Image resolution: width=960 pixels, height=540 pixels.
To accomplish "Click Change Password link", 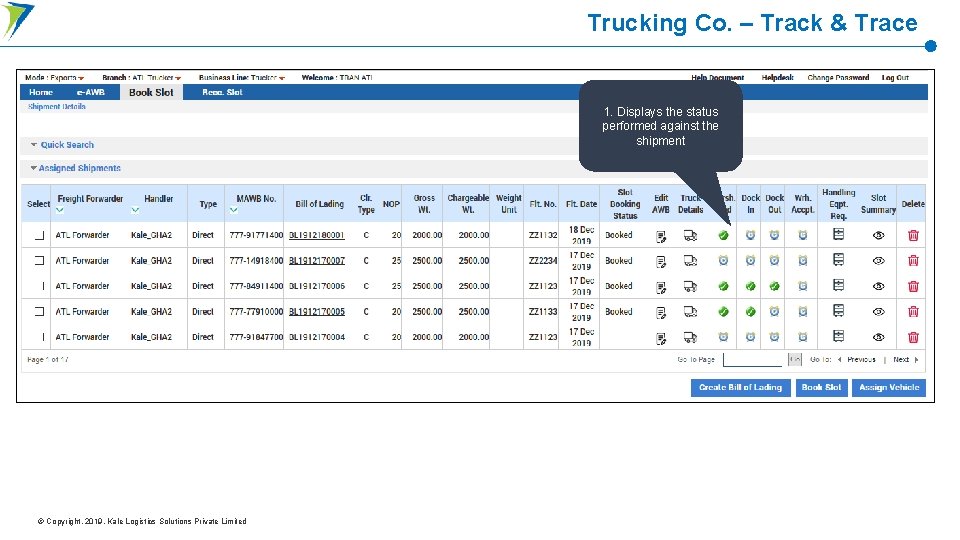I will point(838,78).
